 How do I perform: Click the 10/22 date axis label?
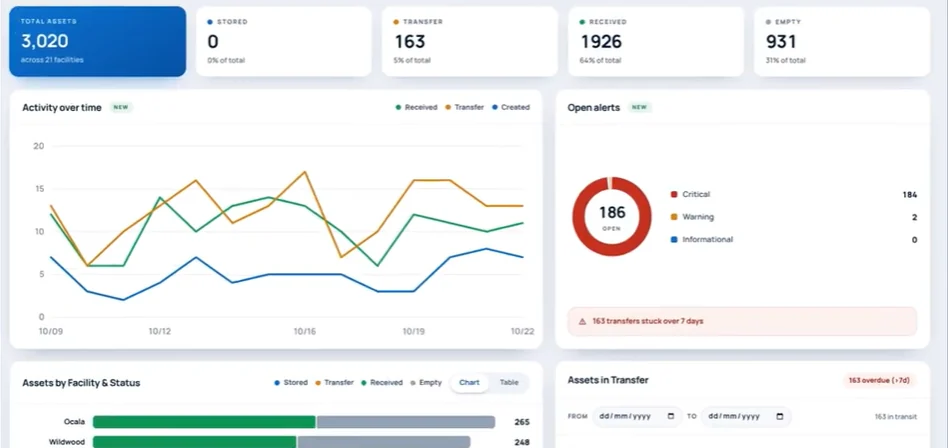pyautogui.click(x=522, y=331)
